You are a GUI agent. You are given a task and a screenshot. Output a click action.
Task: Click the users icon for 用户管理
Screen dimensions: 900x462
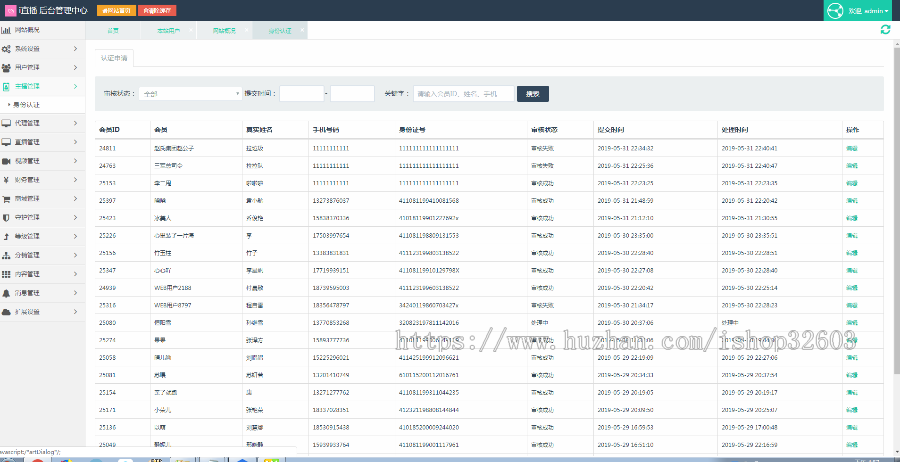6,67
